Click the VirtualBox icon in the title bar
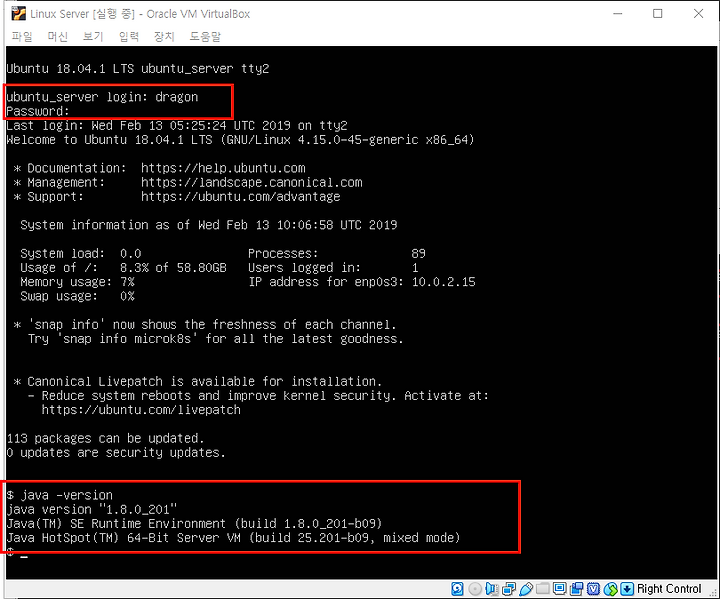The image size is (720, 599). 18,14
